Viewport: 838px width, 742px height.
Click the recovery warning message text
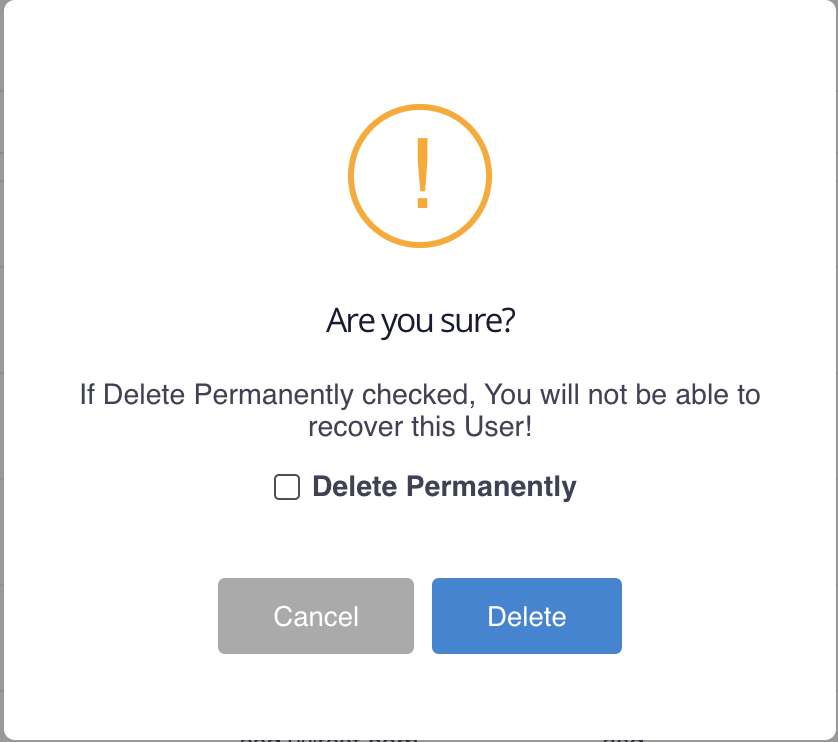coord(420,410)
